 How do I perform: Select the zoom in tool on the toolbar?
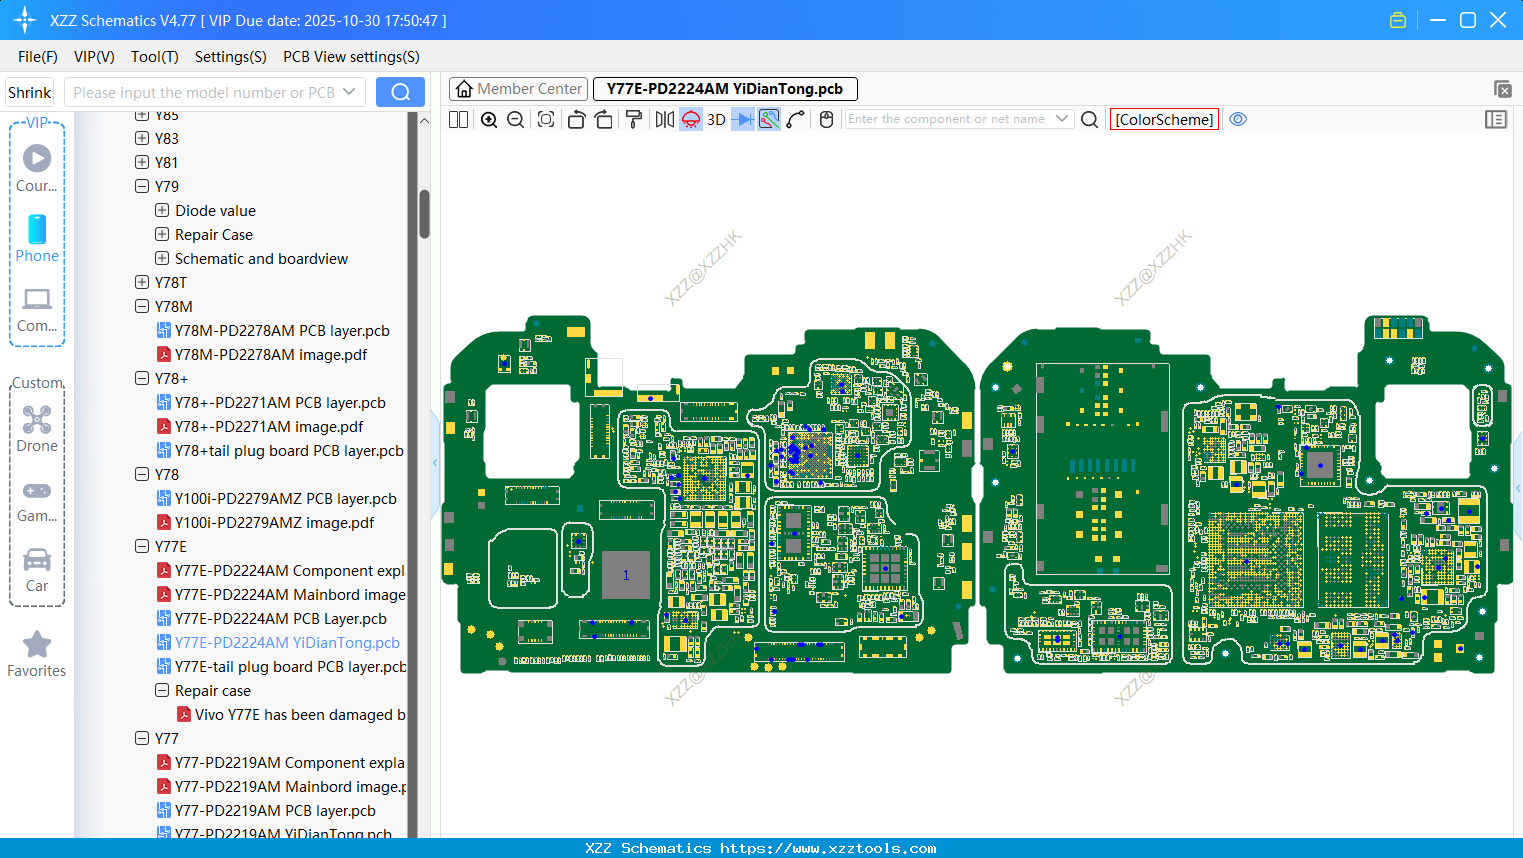(489, 119)
